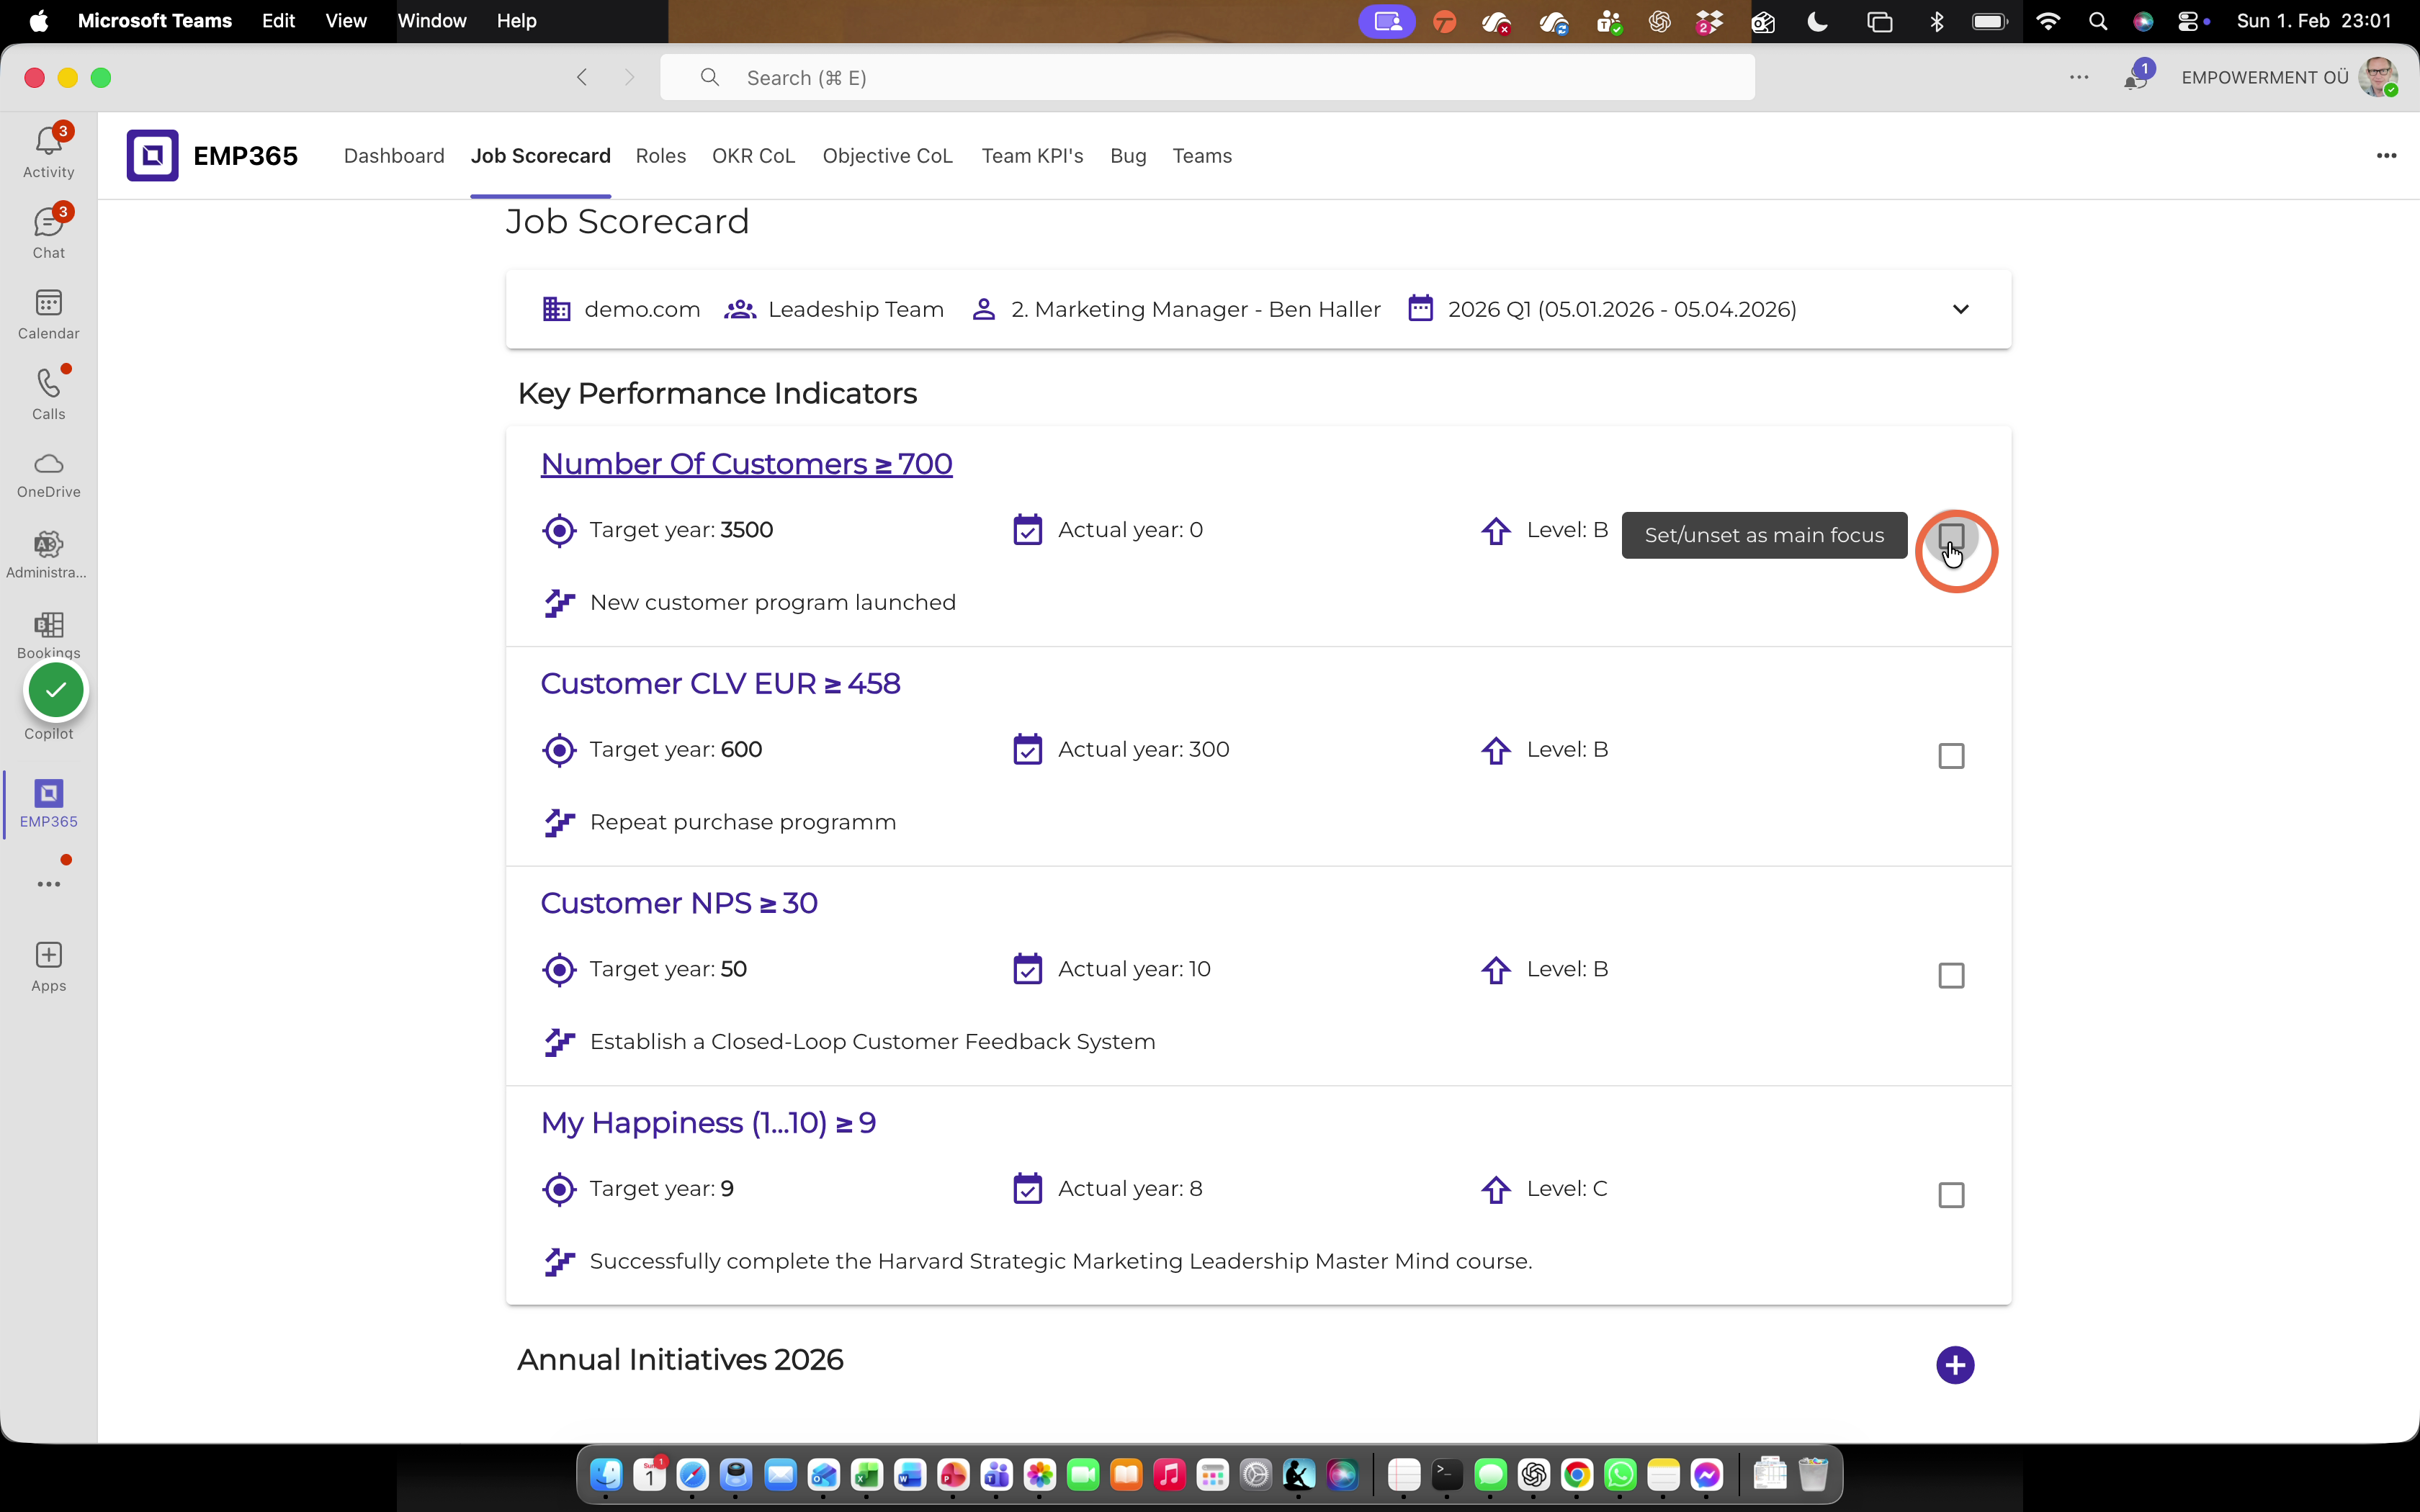Open Chat in the Teams sidebar
Viewport: 2420px width, 1512px height.
coord(48,232)
